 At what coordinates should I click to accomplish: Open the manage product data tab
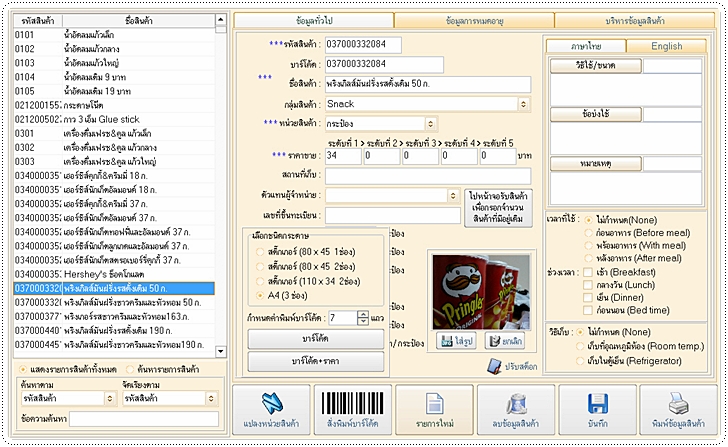coord(635,21)
